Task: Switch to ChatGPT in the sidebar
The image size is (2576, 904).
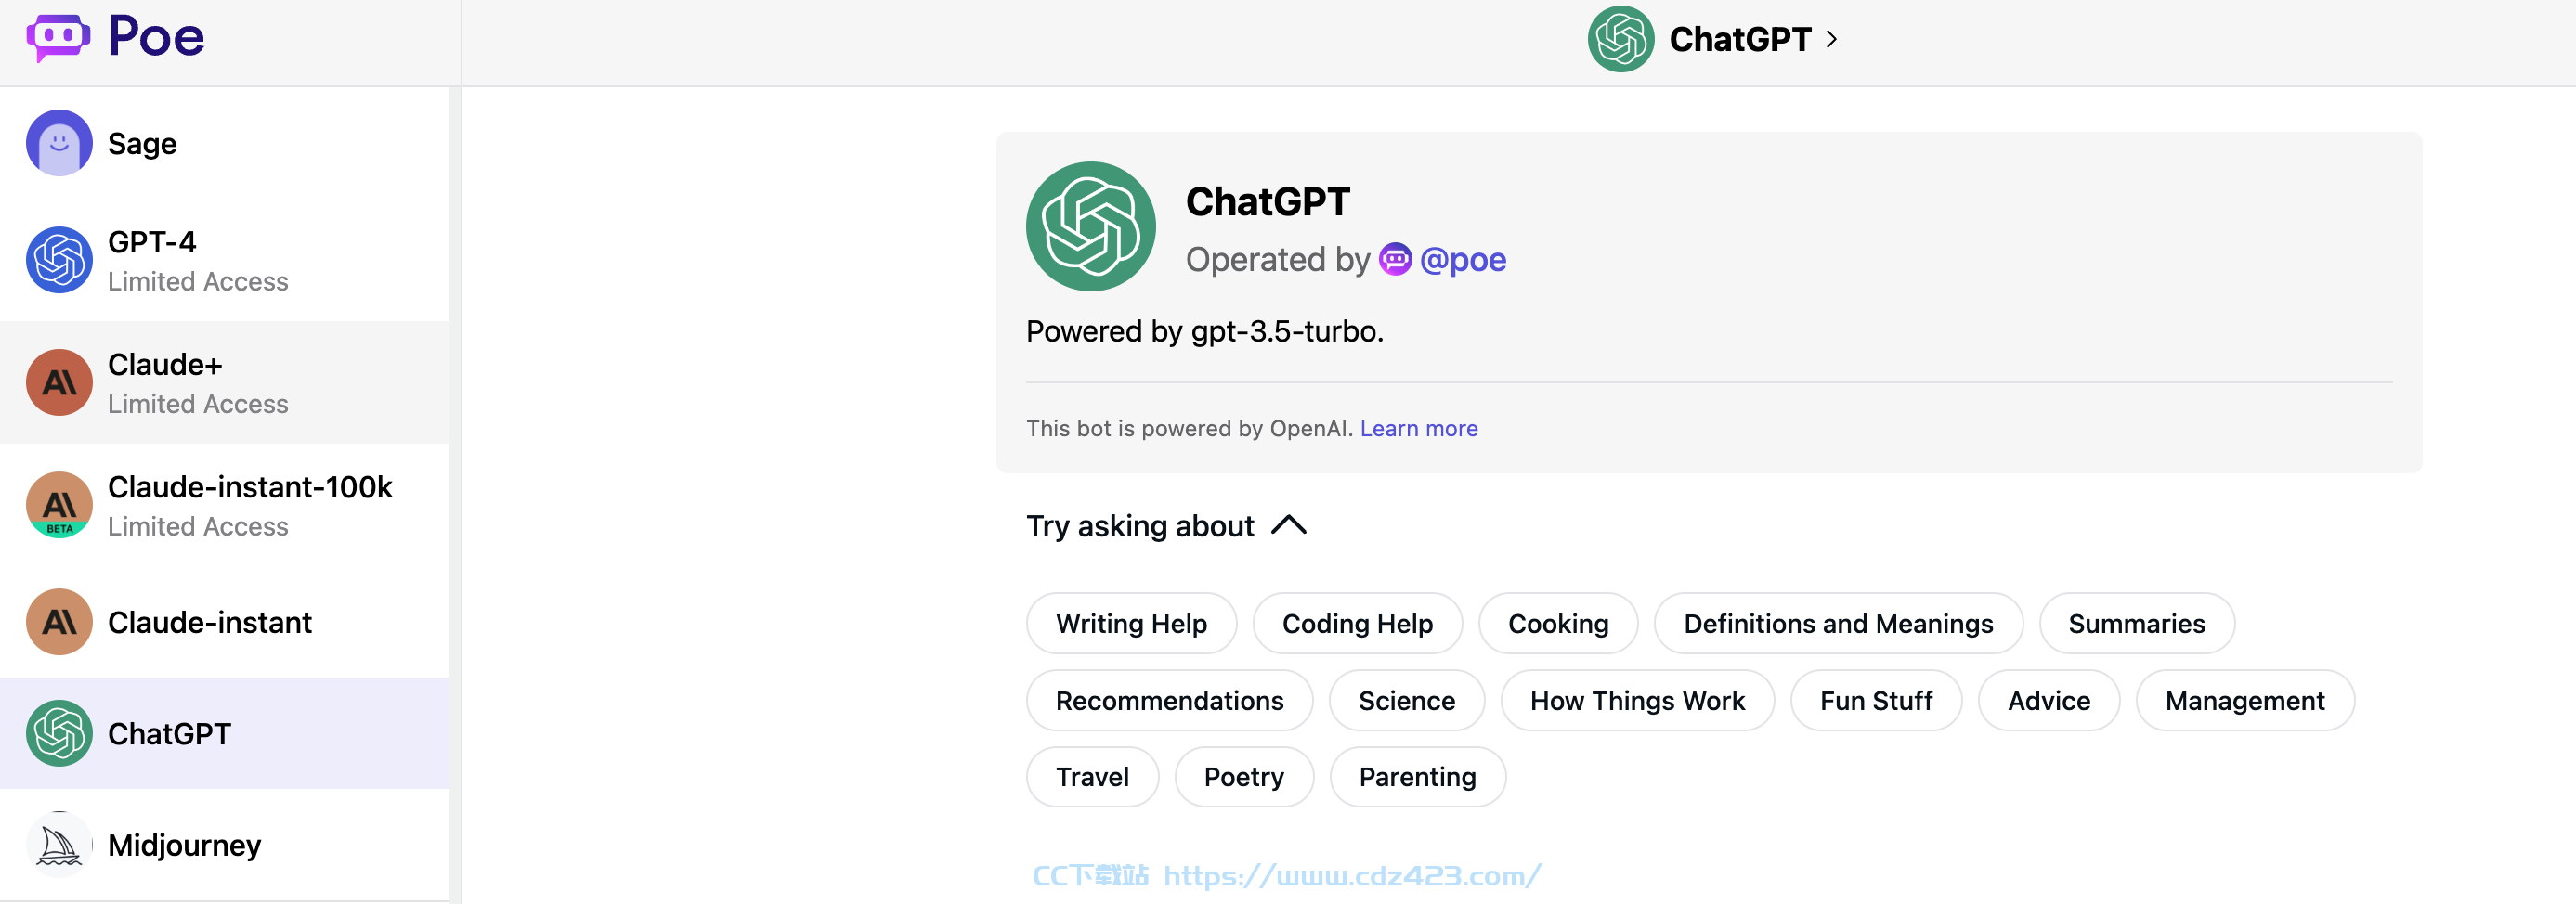Action: pyautogui.click(x=225, y=733)
